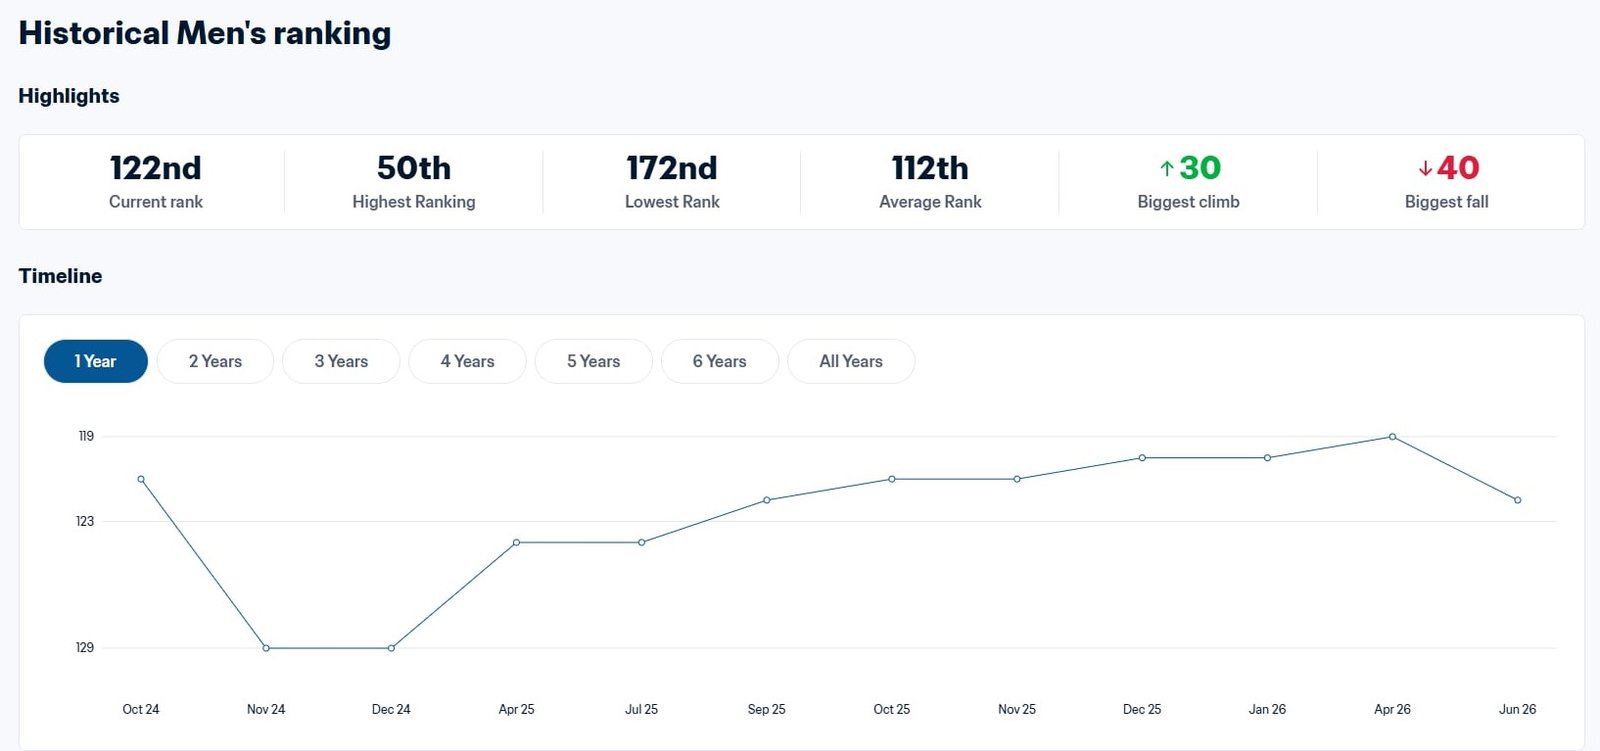Click the Lowest Rank label
1600x751 pixels.
point(672,202)
